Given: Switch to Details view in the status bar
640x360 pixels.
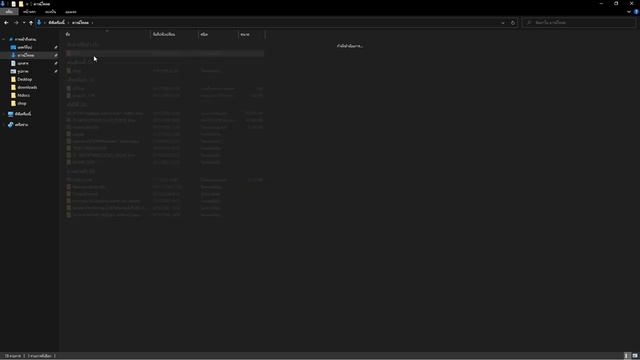Looking at the screenshot, I should click(x=627, y=356).
